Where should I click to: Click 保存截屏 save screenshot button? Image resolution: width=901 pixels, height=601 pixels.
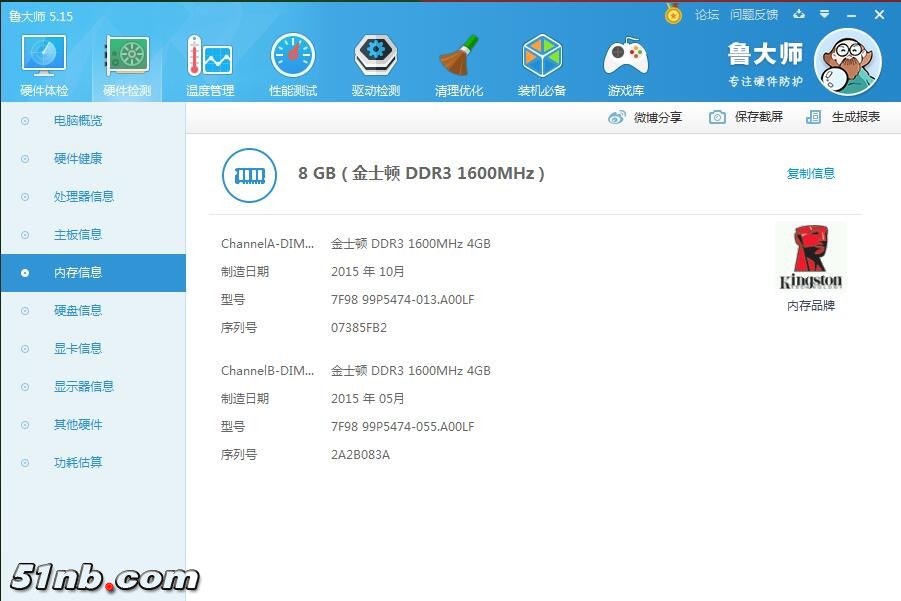(746, 117)
